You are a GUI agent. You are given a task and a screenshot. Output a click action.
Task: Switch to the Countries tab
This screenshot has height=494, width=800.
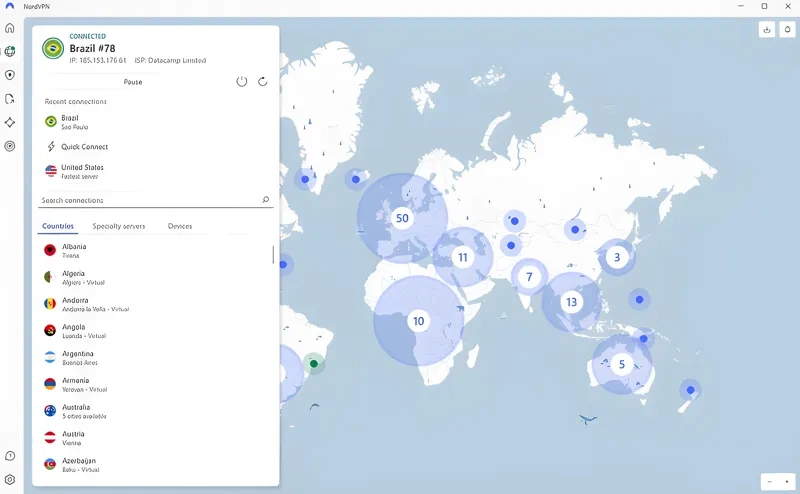coord(58,226)
